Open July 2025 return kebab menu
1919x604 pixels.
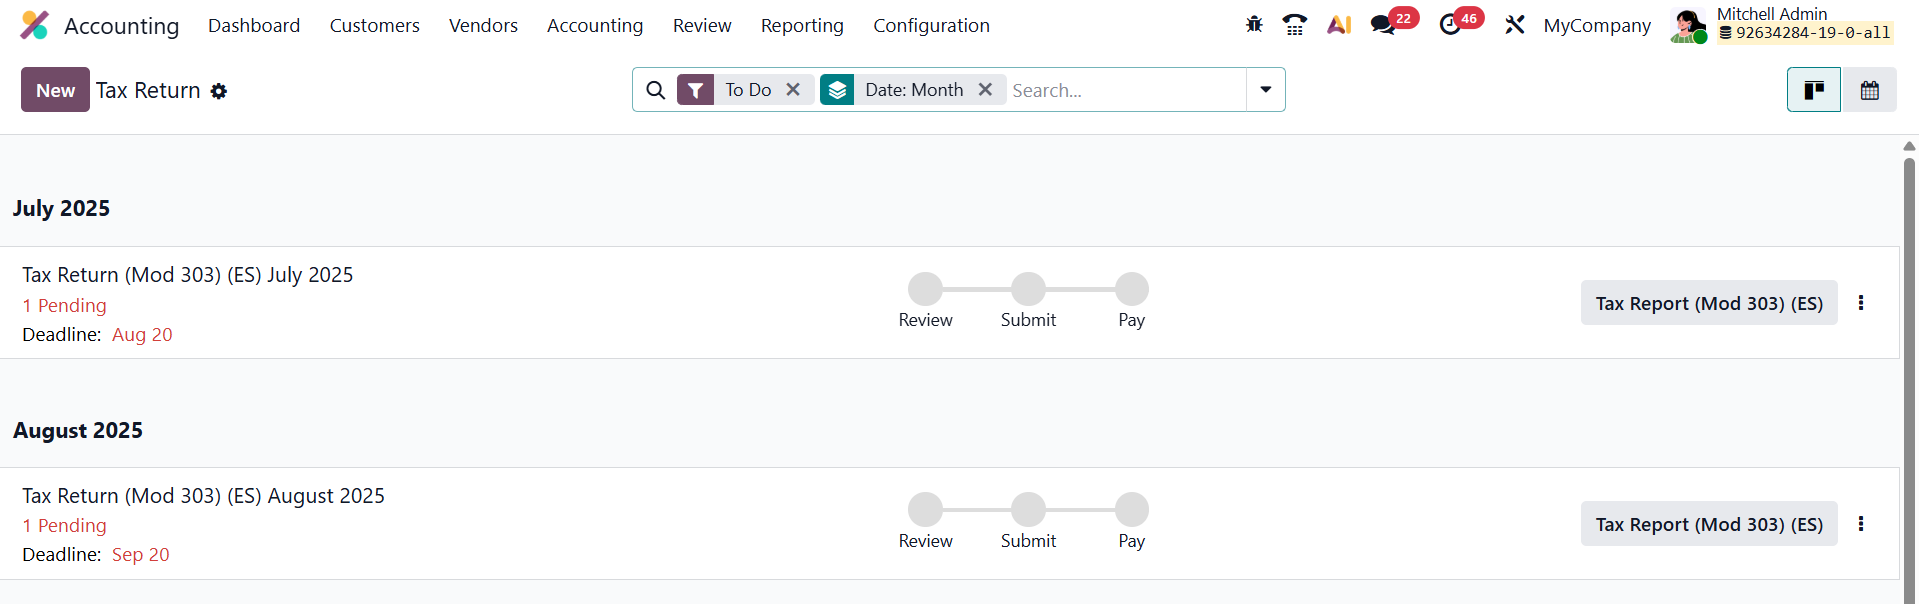[1861, 303]
